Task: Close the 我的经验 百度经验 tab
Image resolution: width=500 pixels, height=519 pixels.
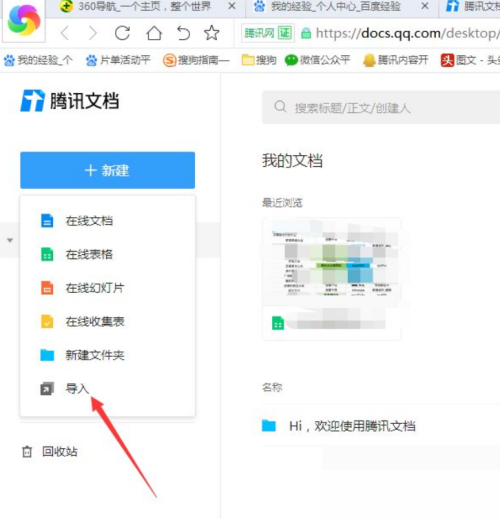Action: pyautogui.click(x=425, y=6)
